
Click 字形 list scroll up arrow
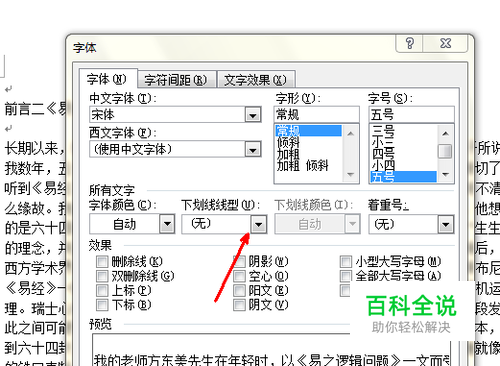(x=350, y=134)
